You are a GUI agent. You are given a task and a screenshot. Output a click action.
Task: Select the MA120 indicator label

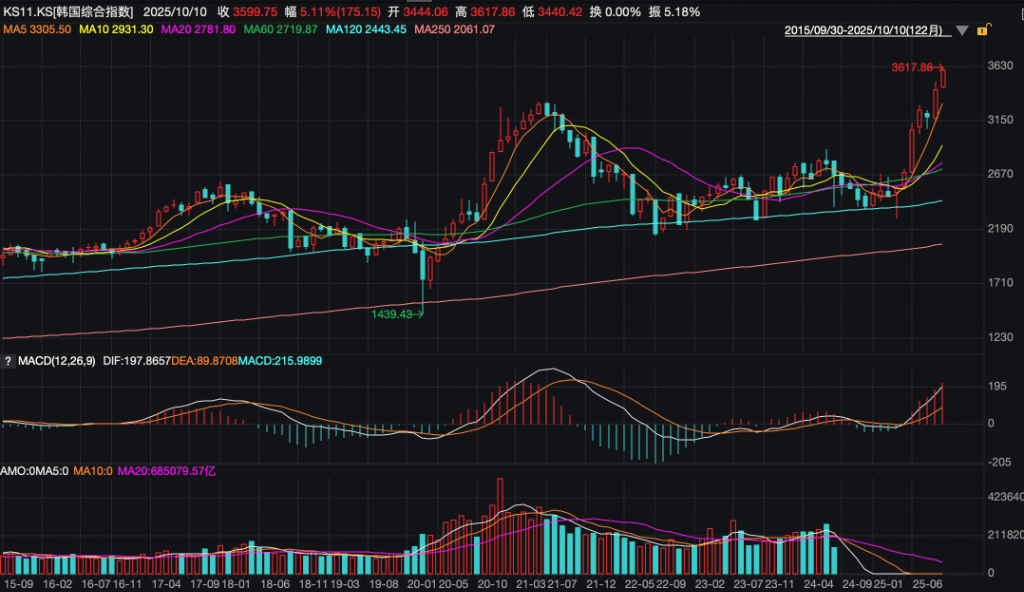tap(365, 30)
